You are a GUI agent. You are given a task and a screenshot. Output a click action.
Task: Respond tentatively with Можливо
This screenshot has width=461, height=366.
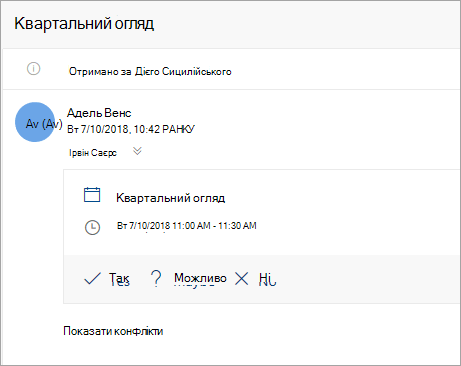(x=200, y=278)
